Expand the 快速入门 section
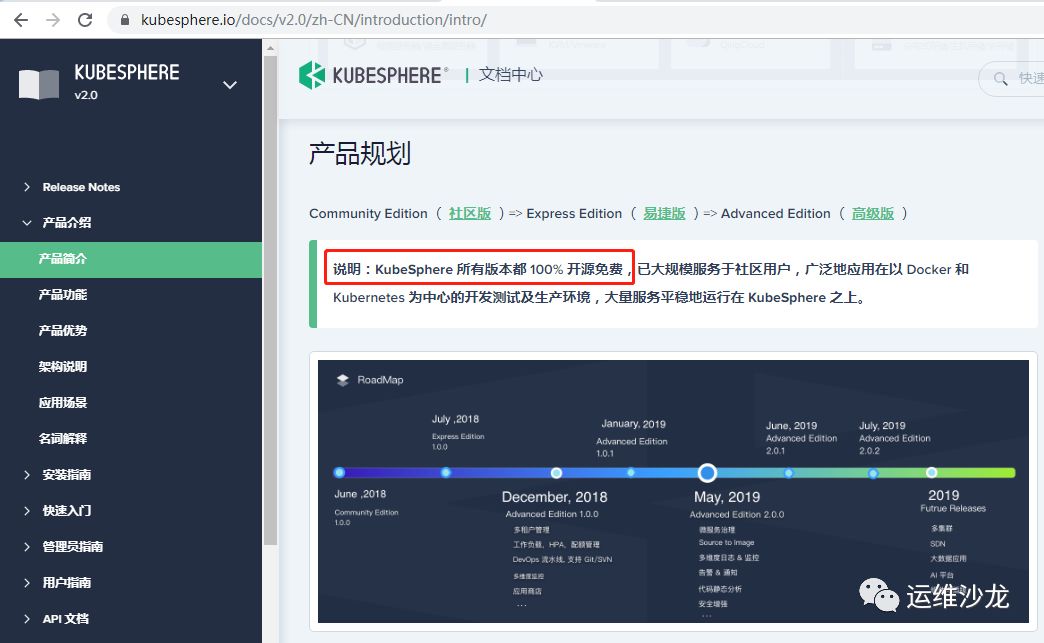Viewport: 1044px width, 643px height. tap(66, 511)
